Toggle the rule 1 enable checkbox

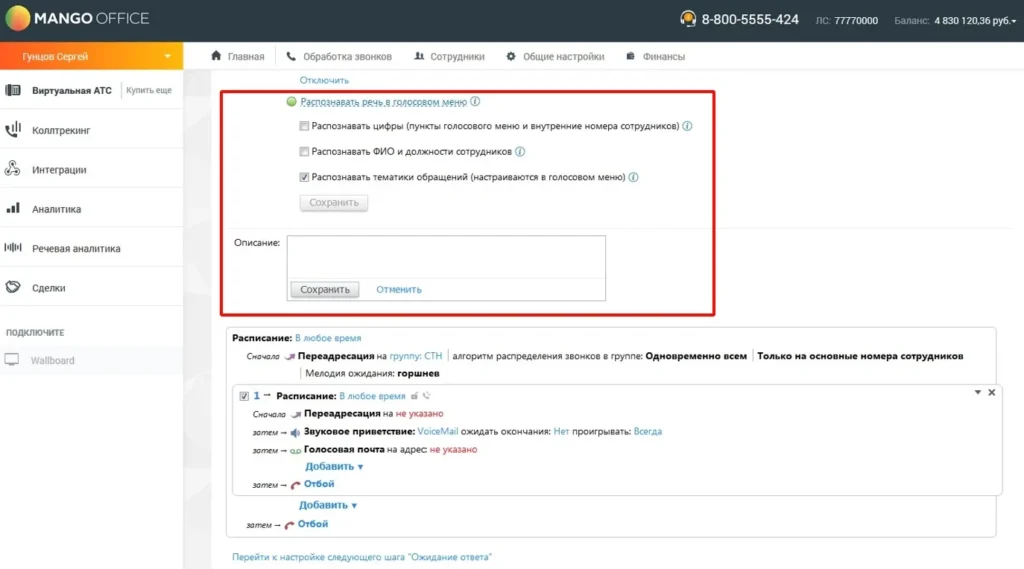(244, 396)
